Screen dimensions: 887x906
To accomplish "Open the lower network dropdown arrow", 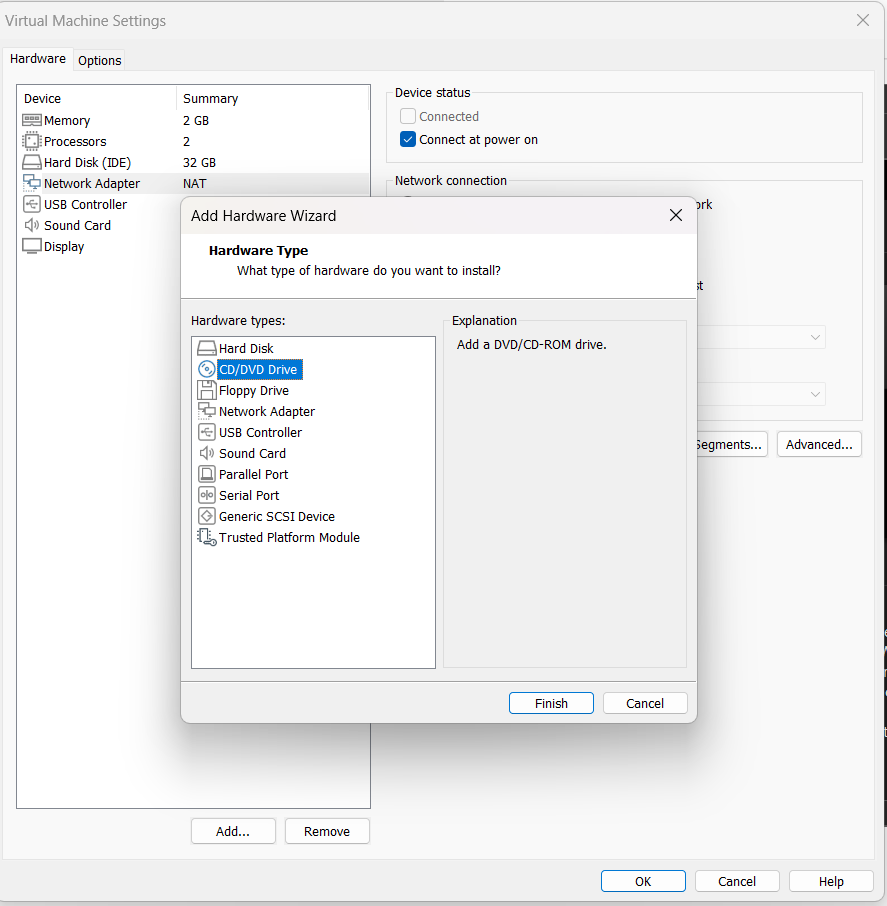I will (815, 394).
